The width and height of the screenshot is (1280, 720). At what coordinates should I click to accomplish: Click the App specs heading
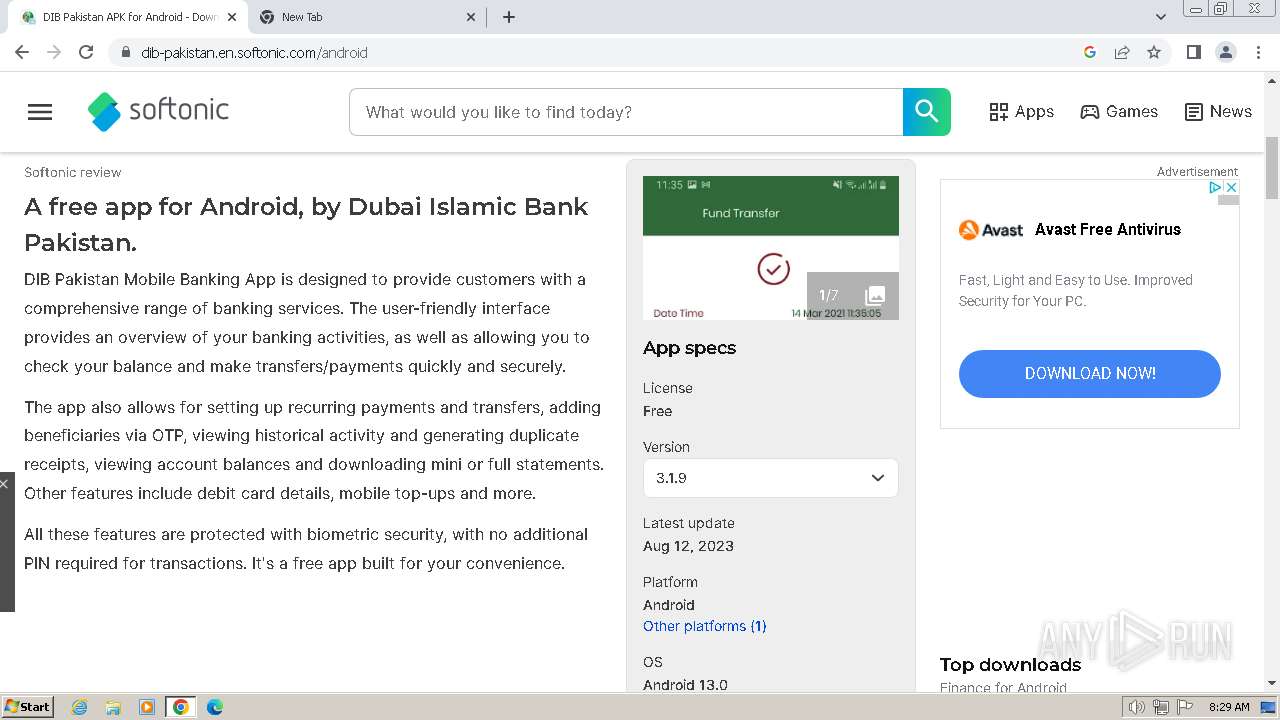pos(689,348)
